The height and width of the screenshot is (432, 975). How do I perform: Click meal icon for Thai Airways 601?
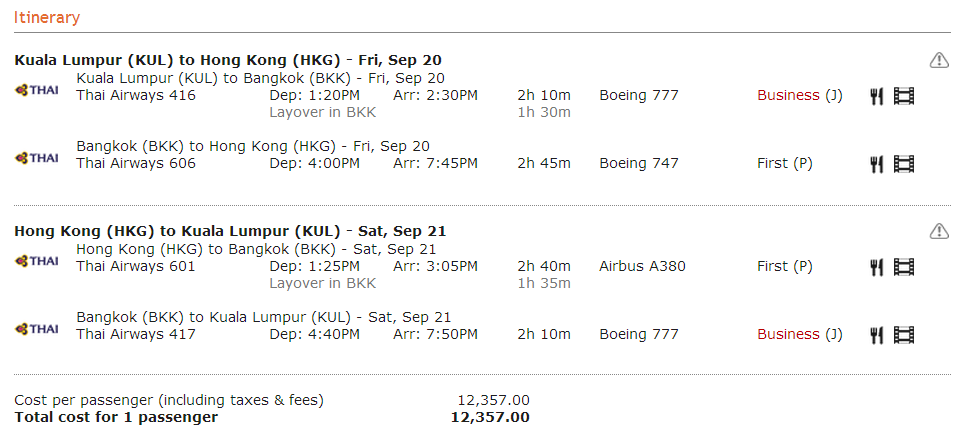pyautogui.click(x=877, y=267)
